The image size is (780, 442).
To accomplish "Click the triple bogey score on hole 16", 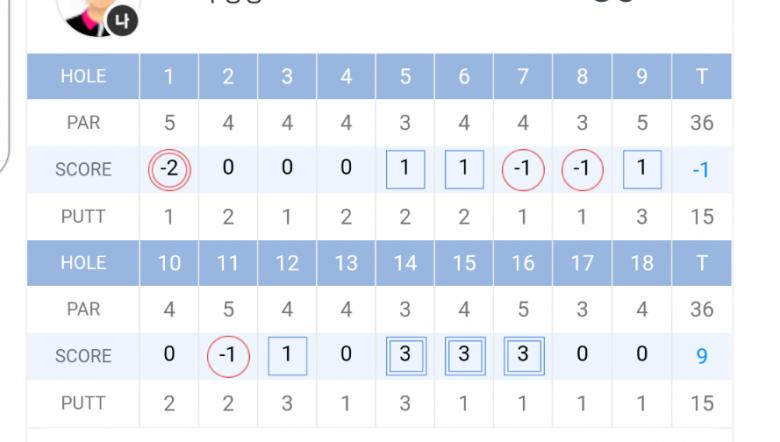I will pyautogui.click(x=523, y=355).
